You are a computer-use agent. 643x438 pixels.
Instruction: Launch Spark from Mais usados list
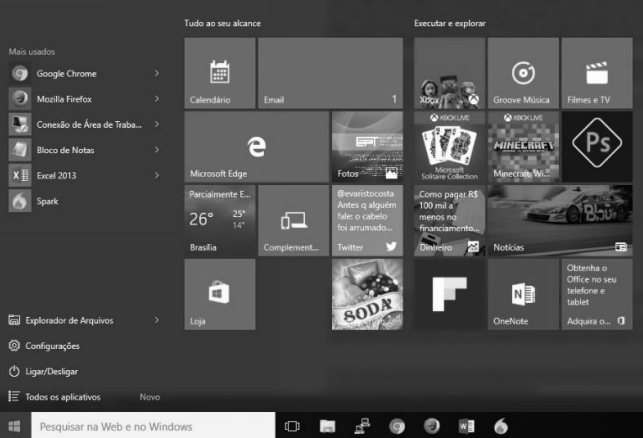(x=84, y=201)
